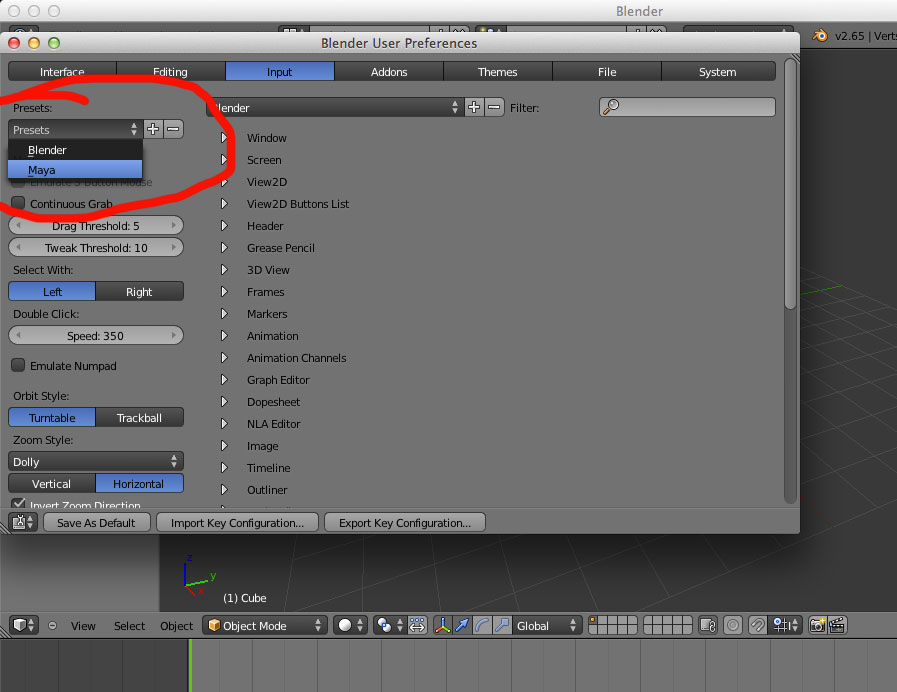This screenshot has height=692, width=897.
Task: Click the Drag Threshold slider field
Action: tap(96, 225)
